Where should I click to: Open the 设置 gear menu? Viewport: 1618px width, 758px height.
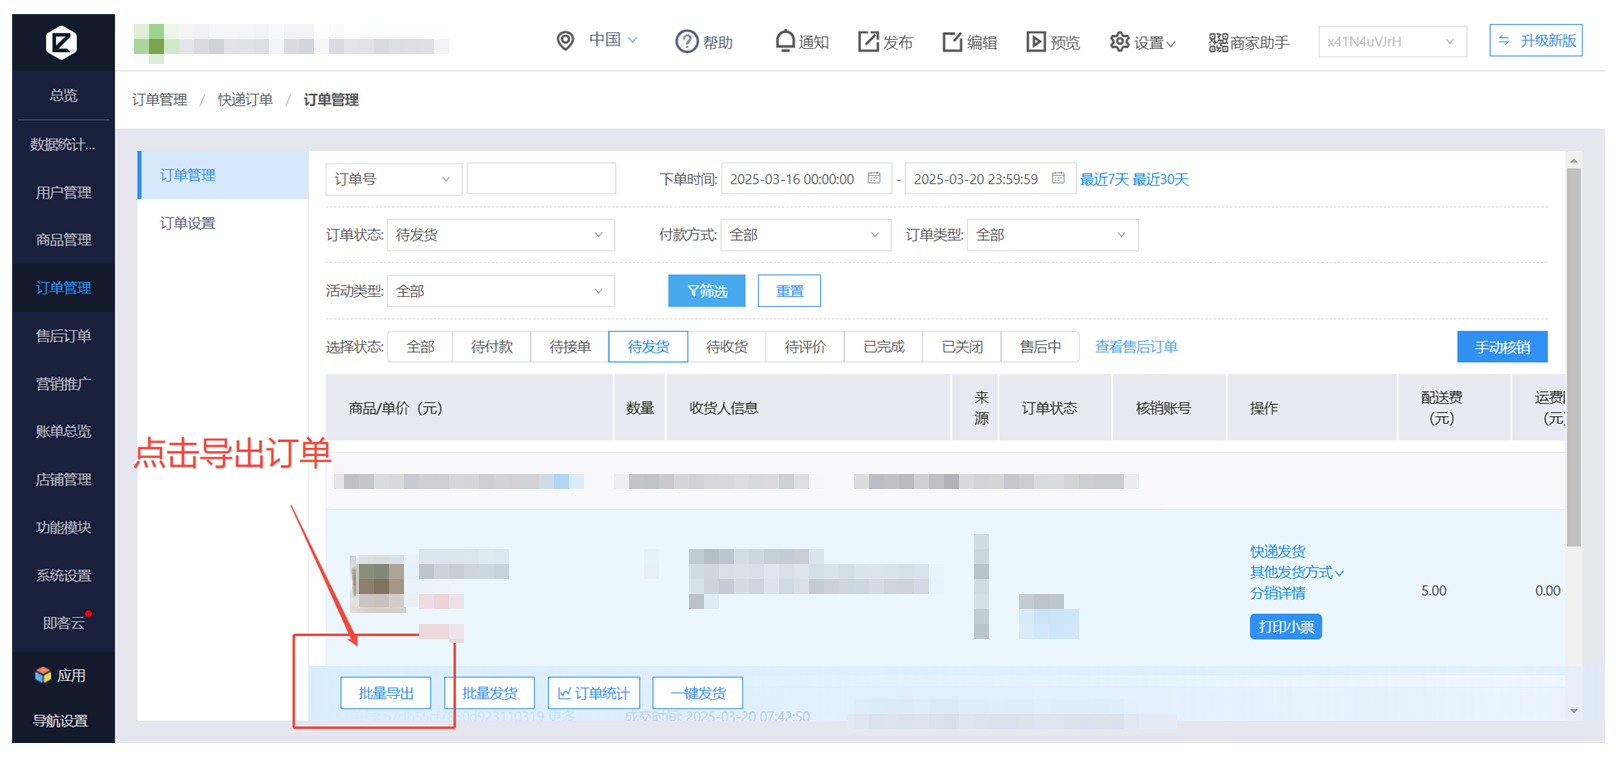pyautogui.click(x=1142, y=42)
